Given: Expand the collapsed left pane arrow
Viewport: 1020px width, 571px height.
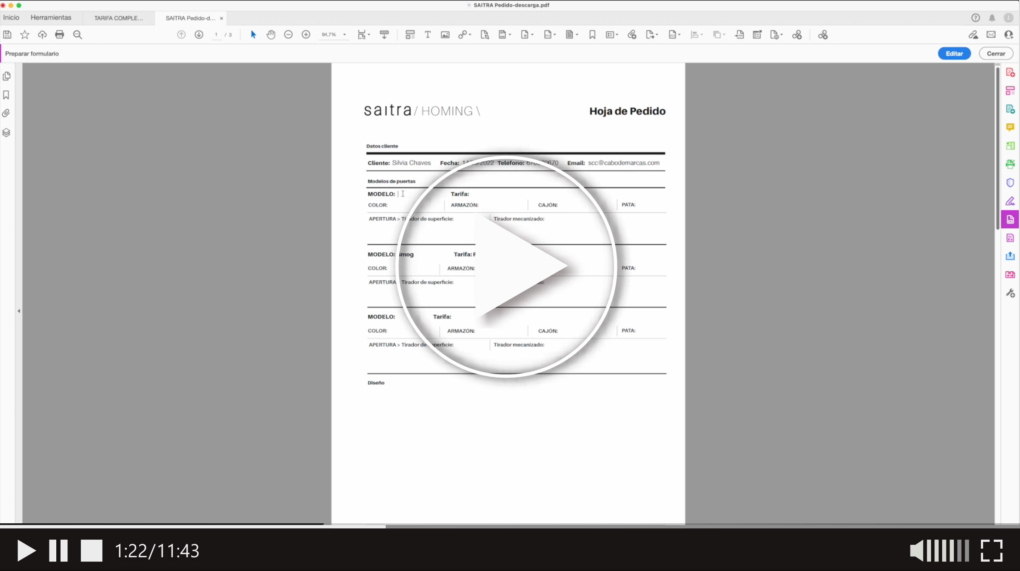Looking at the screenshot, I should pos(19,311).
